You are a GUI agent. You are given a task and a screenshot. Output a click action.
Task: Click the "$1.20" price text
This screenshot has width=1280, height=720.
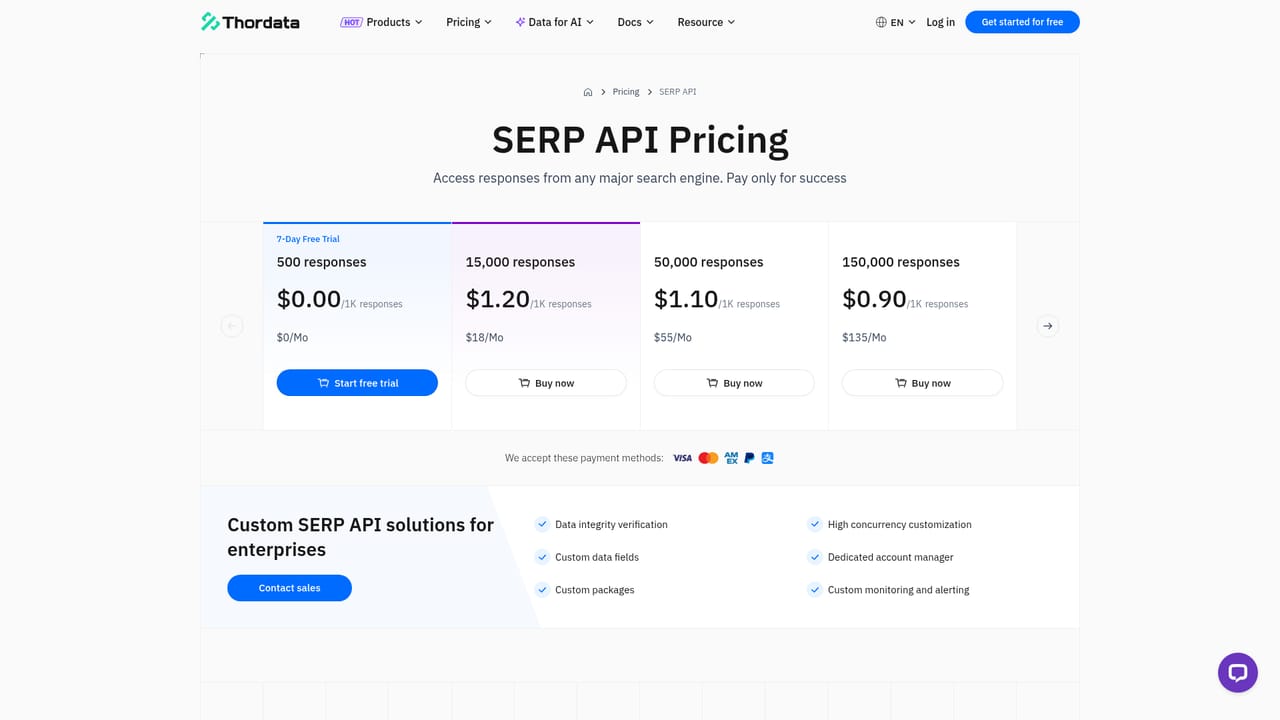(x=498, y=299)
